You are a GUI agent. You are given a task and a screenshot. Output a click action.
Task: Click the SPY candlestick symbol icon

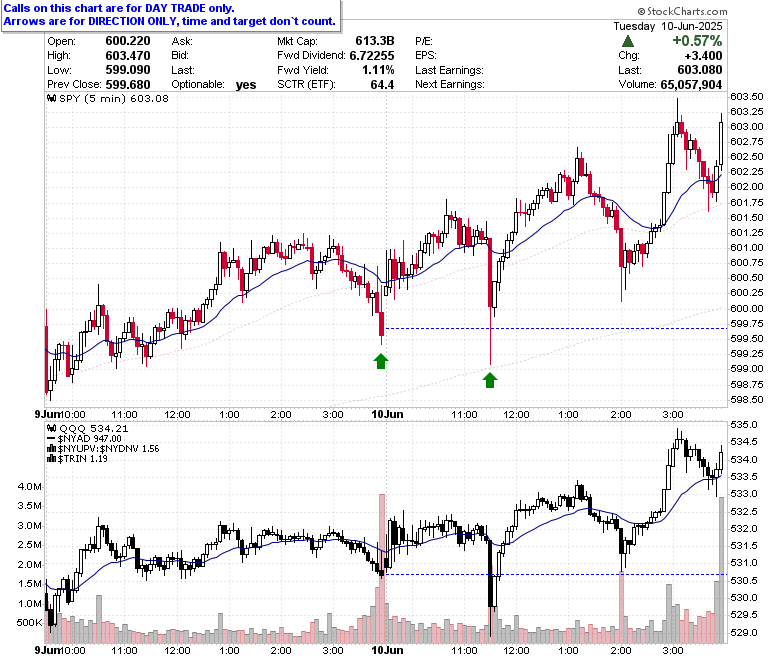point(51,98)
